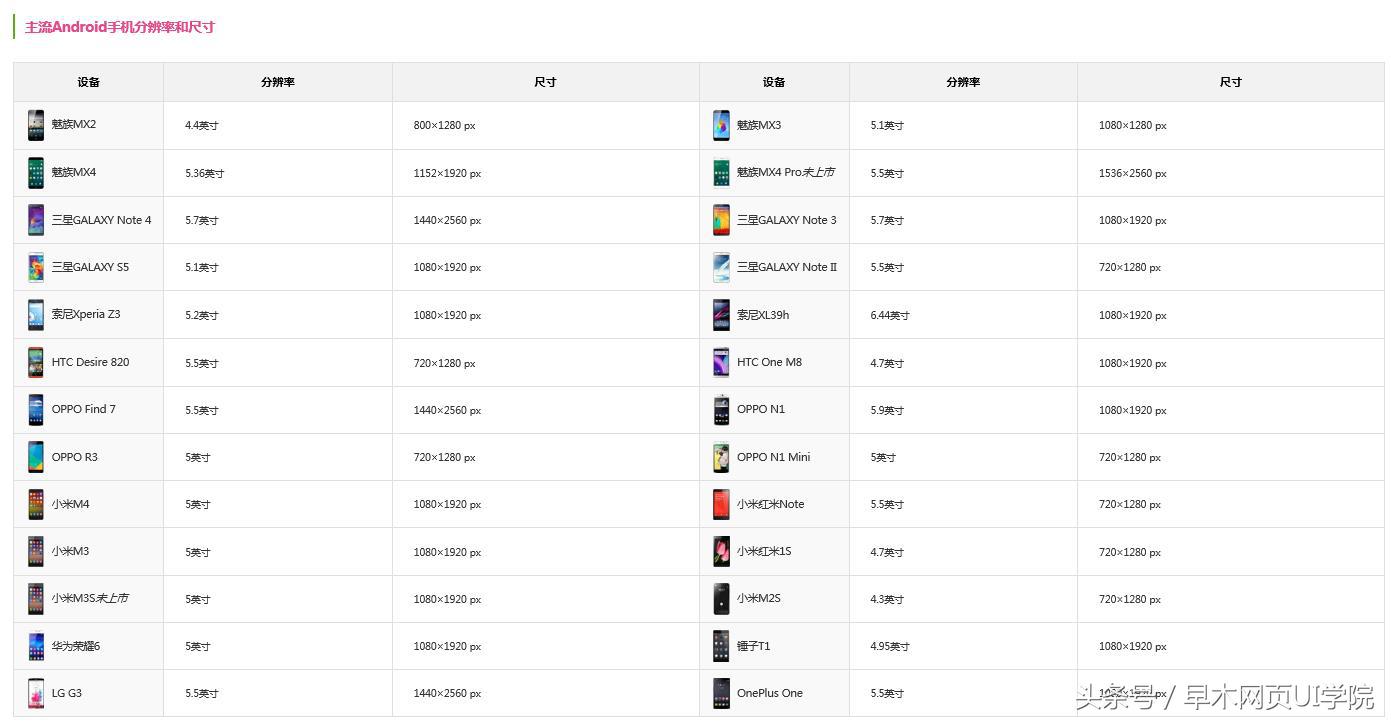Click the 三星GALAXY S5 phone thumbnail

[x=36, y=268]
